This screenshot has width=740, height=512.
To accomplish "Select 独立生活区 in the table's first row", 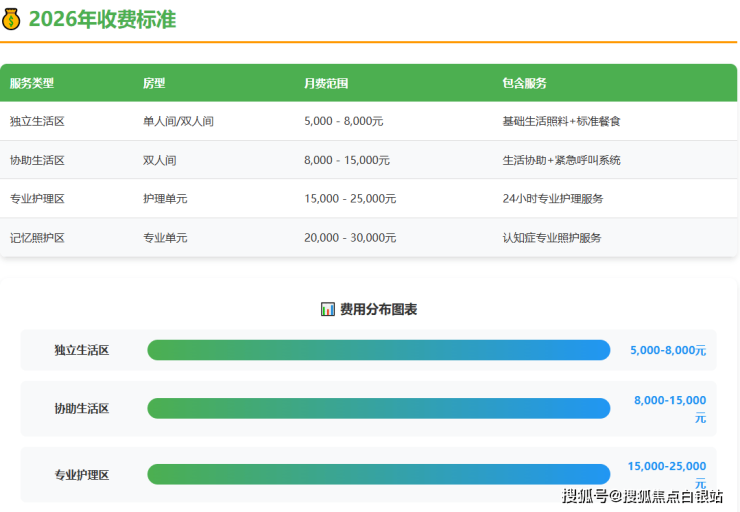I will pyautogui.click(x=37, y=121).
